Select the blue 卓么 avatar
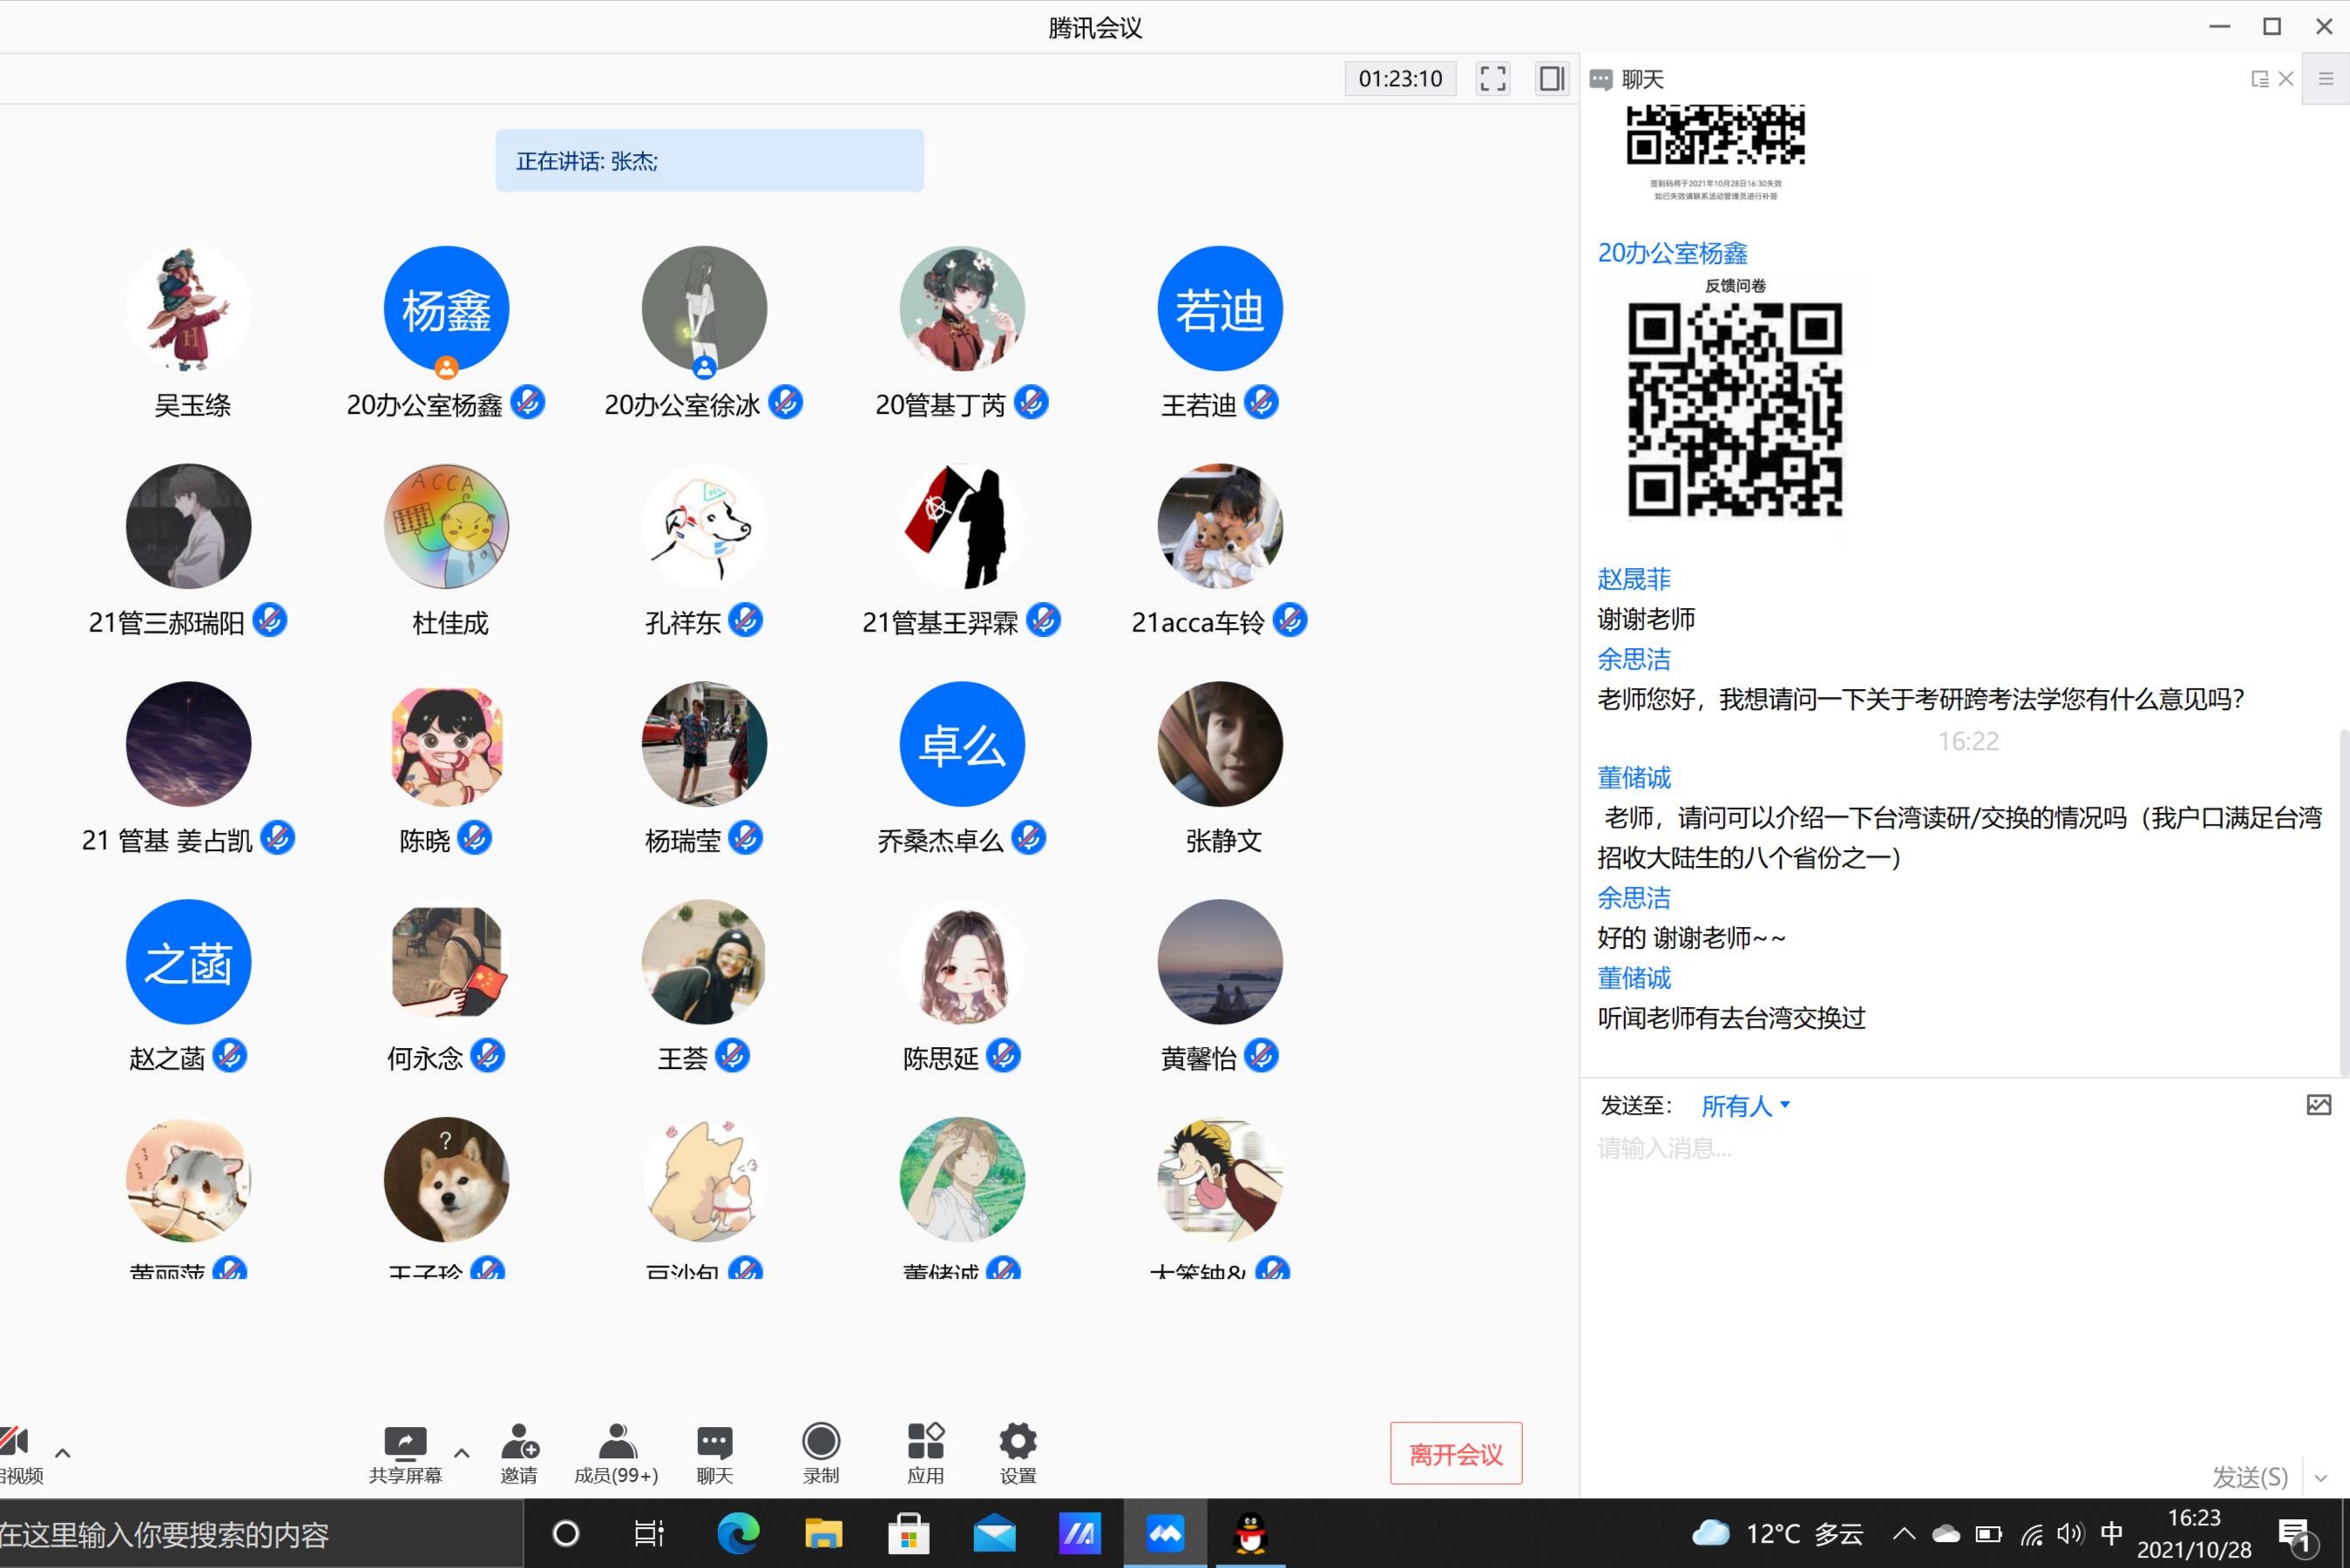This screenshot has width=2350, height=1568. tap(962, 744)
